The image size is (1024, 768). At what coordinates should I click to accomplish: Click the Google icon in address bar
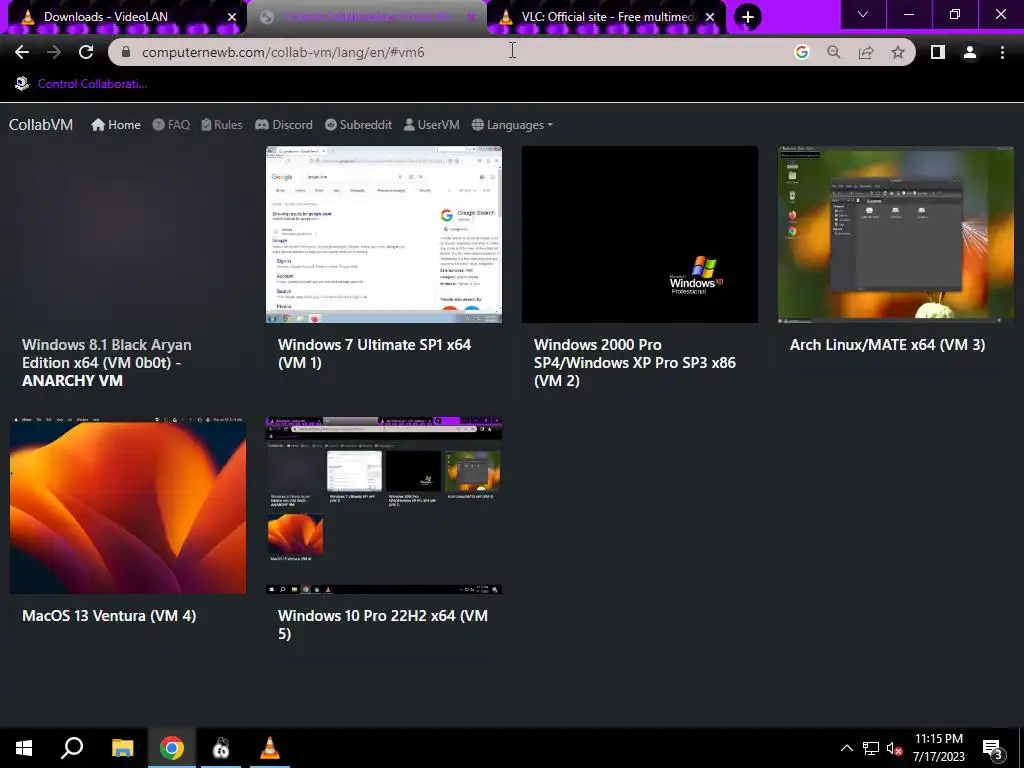pos(801,52)
